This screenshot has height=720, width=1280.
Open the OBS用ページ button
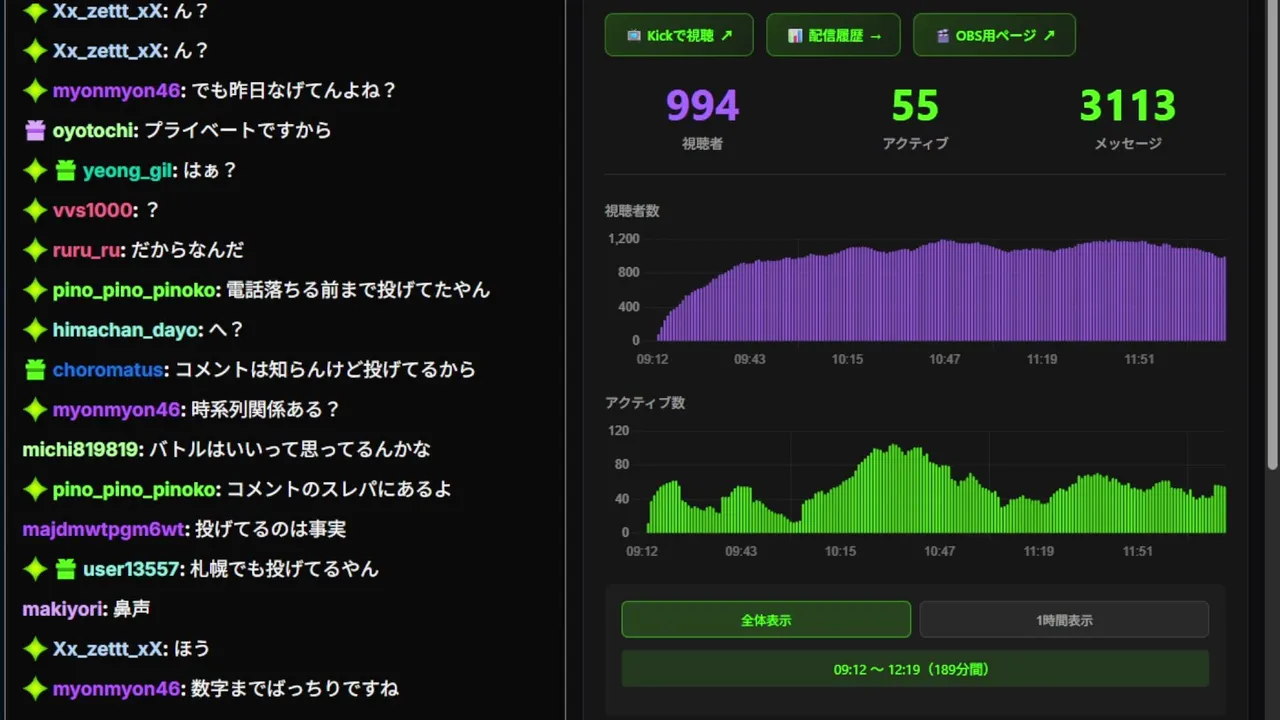tap(994, 35)
